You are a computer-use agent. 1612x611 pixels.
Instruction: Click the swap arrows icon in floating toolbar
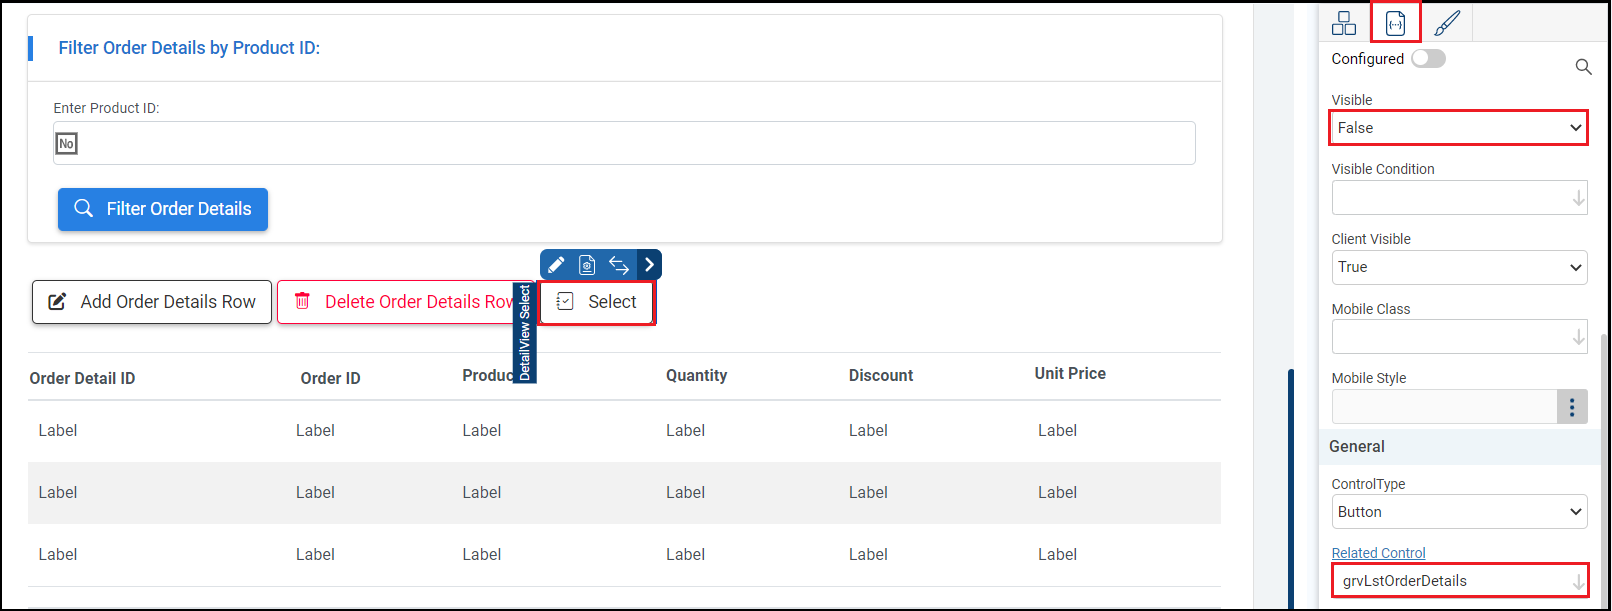tap(619, 265)
